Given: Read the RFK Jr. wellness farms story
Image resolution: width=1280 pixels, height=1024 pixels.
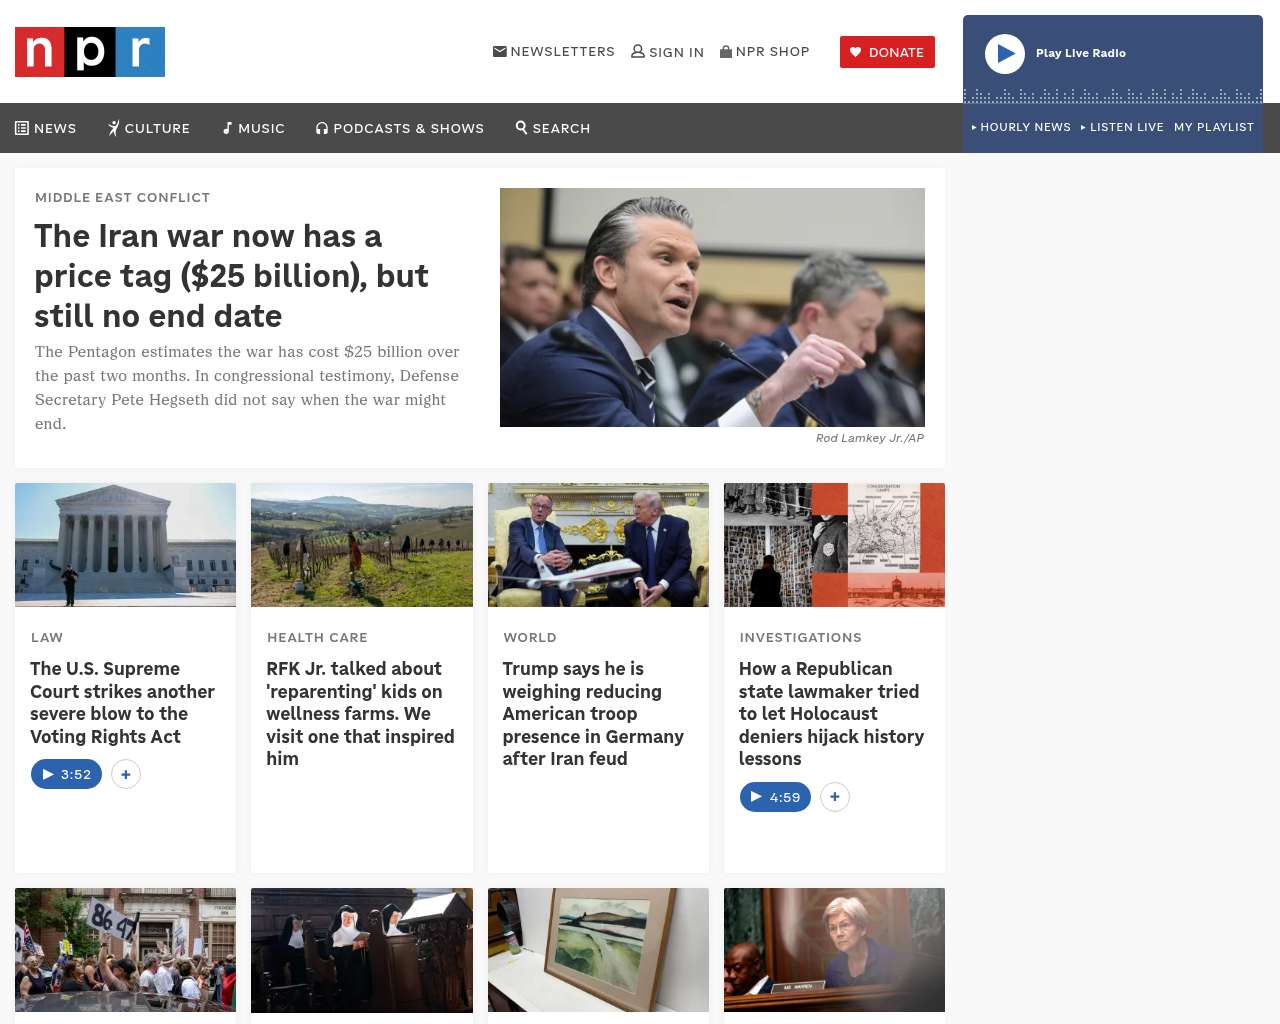Looking at the screenshot, I should (361, 714).
